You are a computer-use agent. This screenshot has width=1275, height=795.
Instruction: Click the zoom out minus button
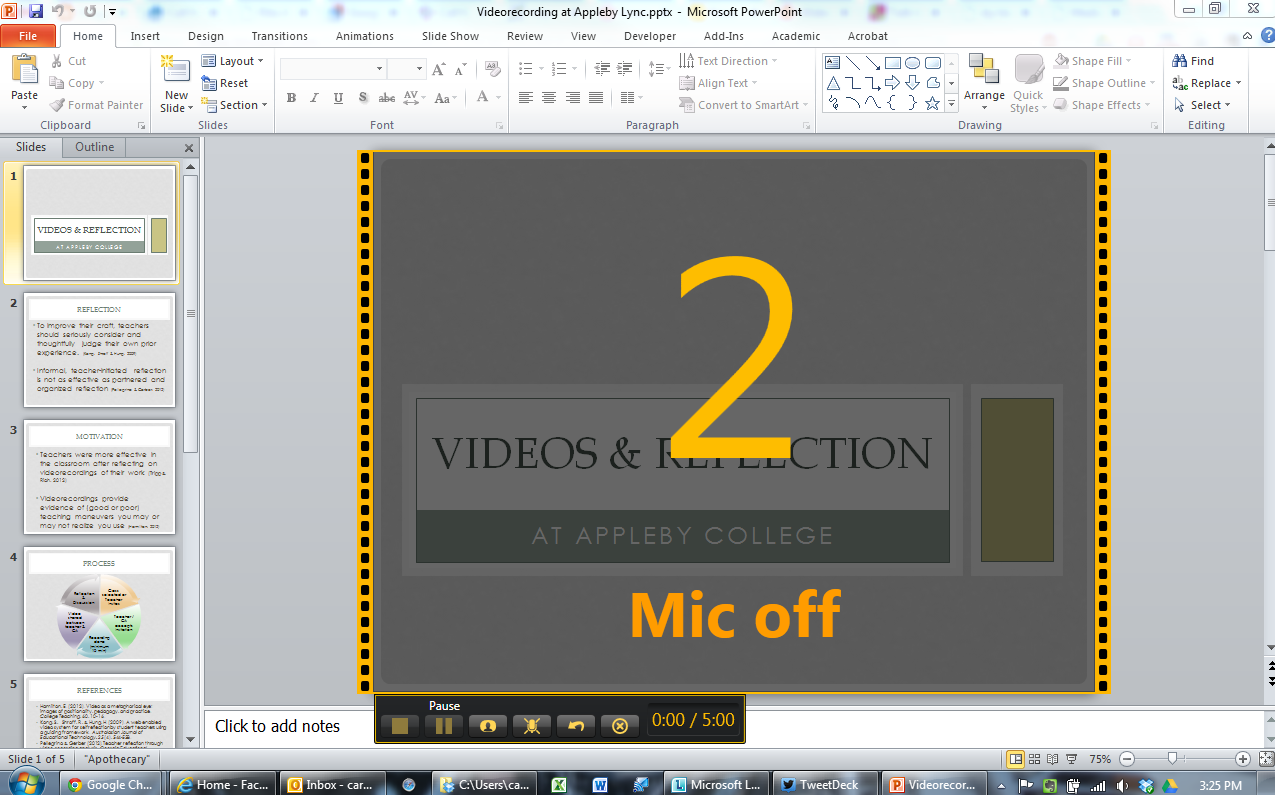coord(1127,759)
